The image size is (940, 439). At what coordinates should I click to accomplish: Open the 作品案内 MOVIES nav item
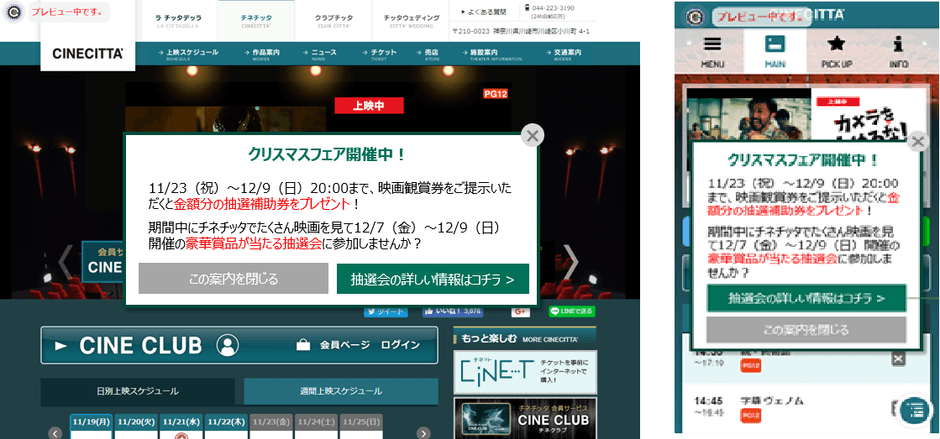click(262, 54)
